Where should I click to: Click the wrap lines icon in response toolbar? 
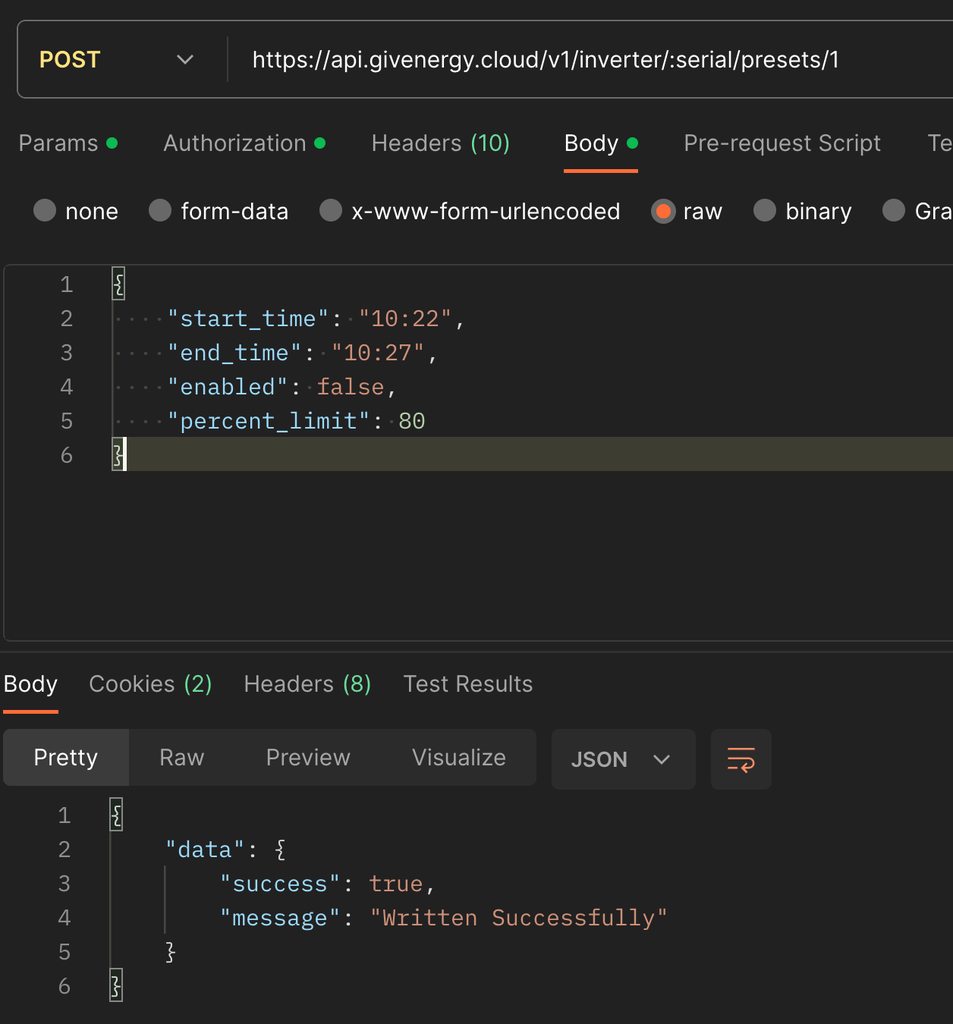(741, 759)
